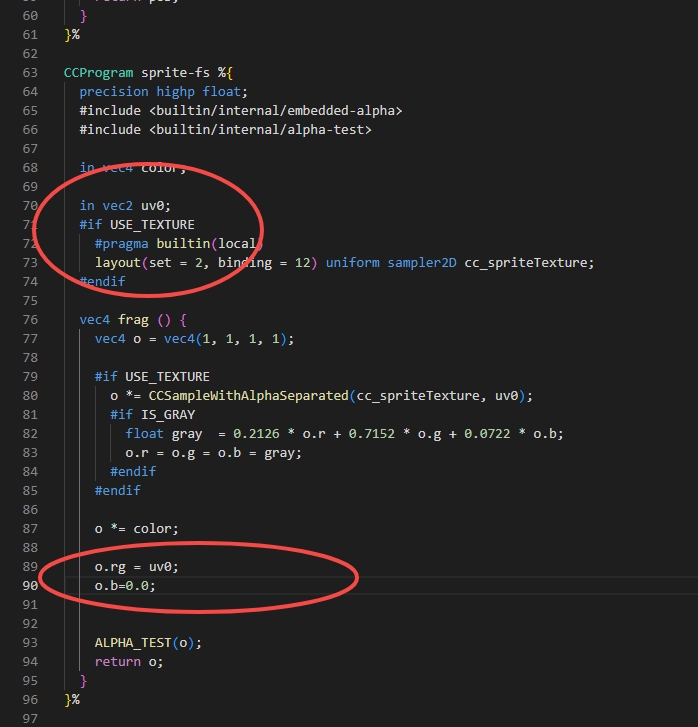Viewport: 698px width, 727px height.
Task: Click line number 97 in the gutter
Action: 30,719
